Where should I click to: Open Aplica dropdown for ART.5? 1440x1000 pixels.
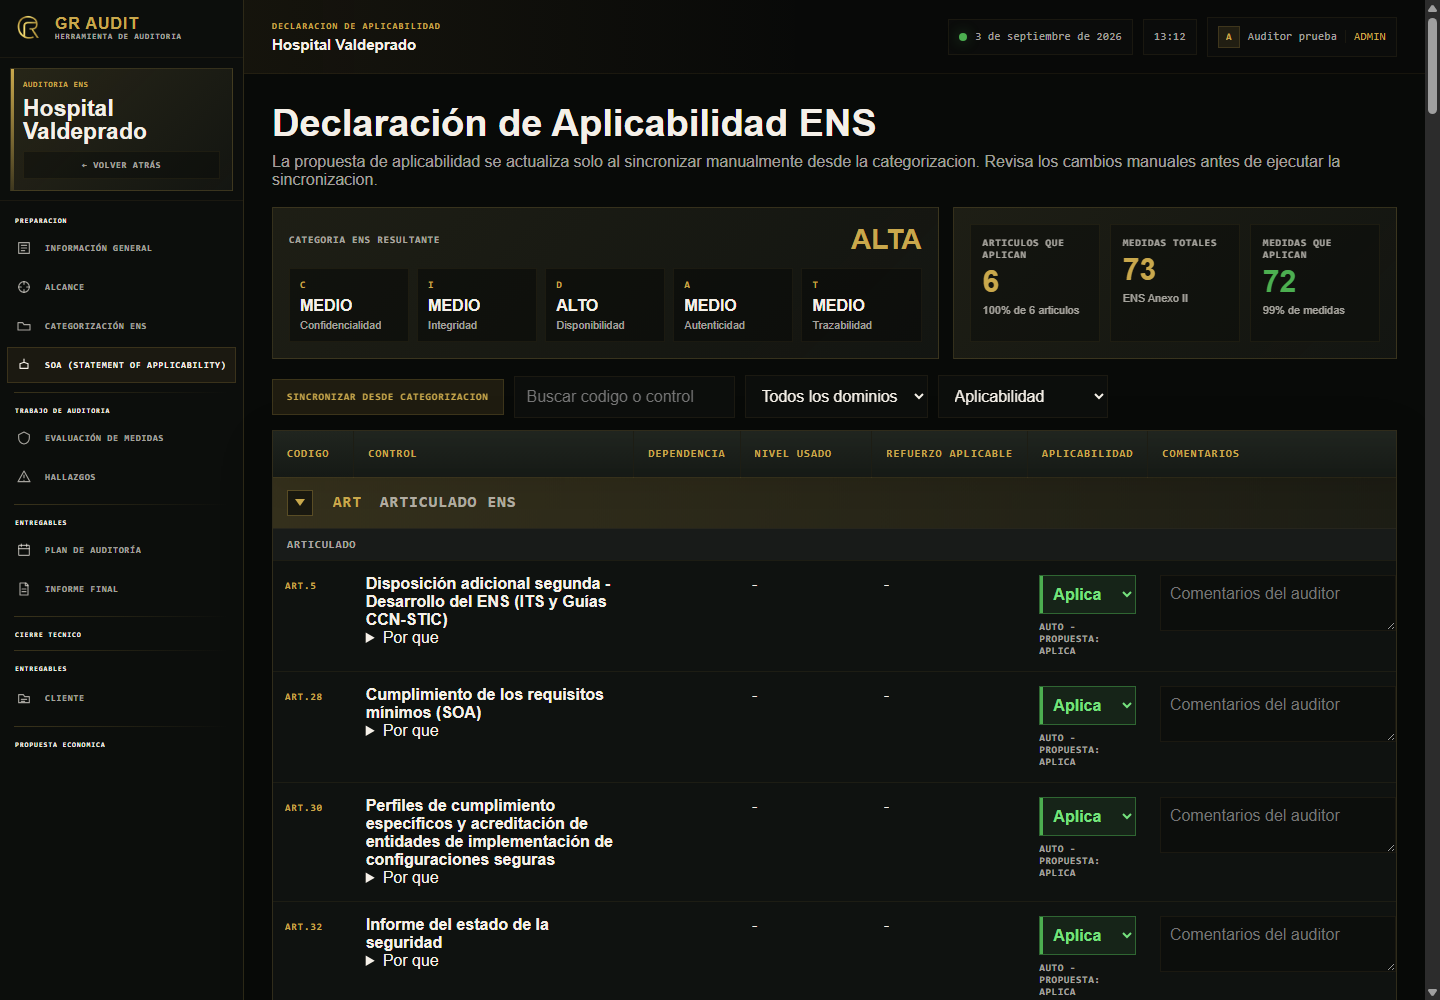tap(1088, 594)
